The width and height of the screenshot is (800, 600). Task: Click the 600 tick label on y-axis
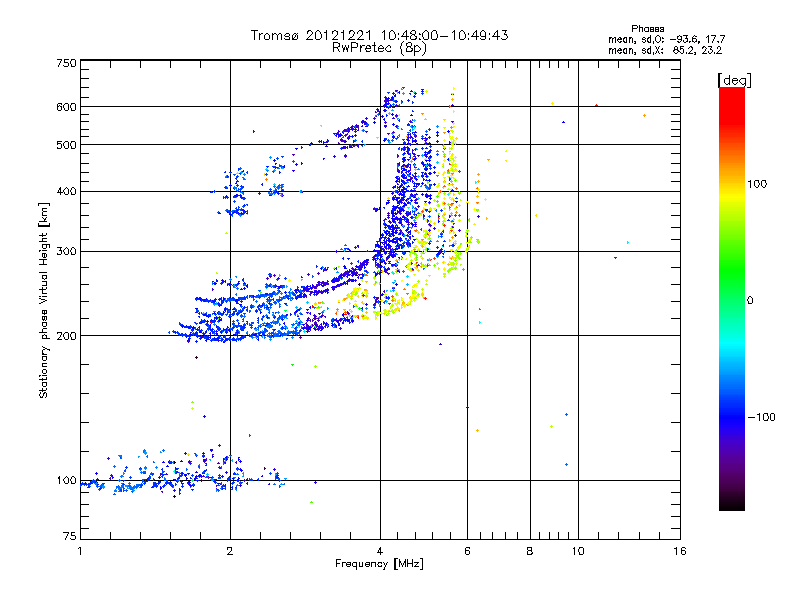click(x=66, y=107)
